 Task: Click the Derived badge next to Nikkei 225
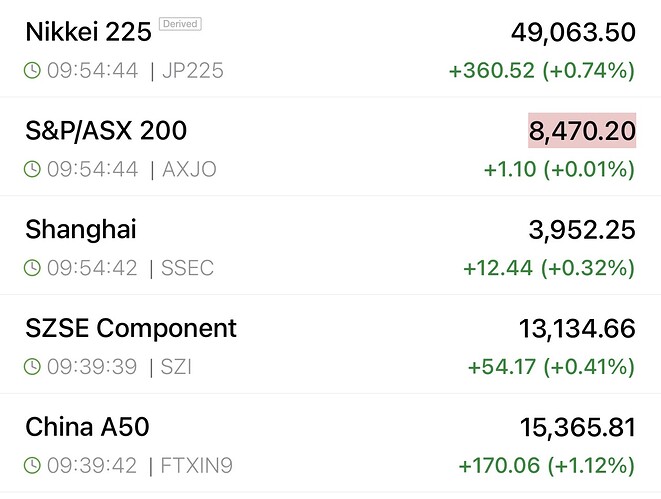(x=180, y=24)
